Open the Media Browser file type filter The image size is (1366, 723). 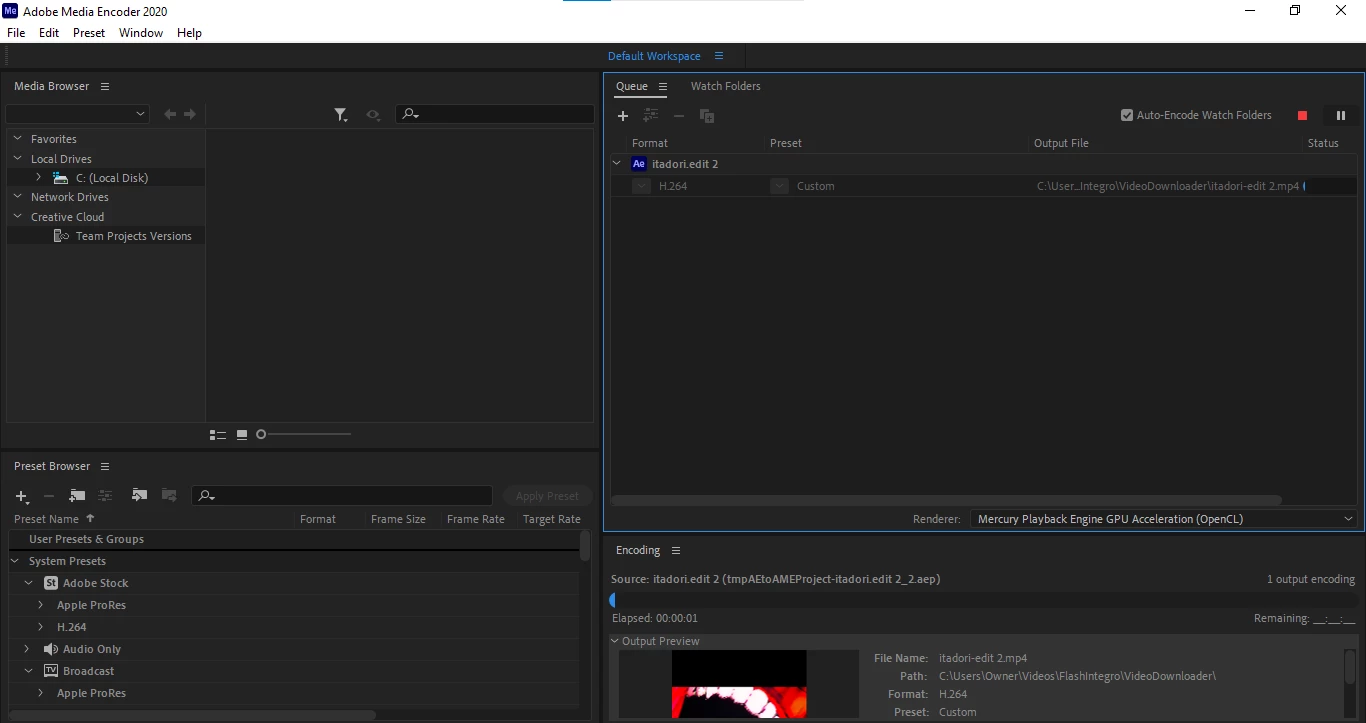(341, 115)
